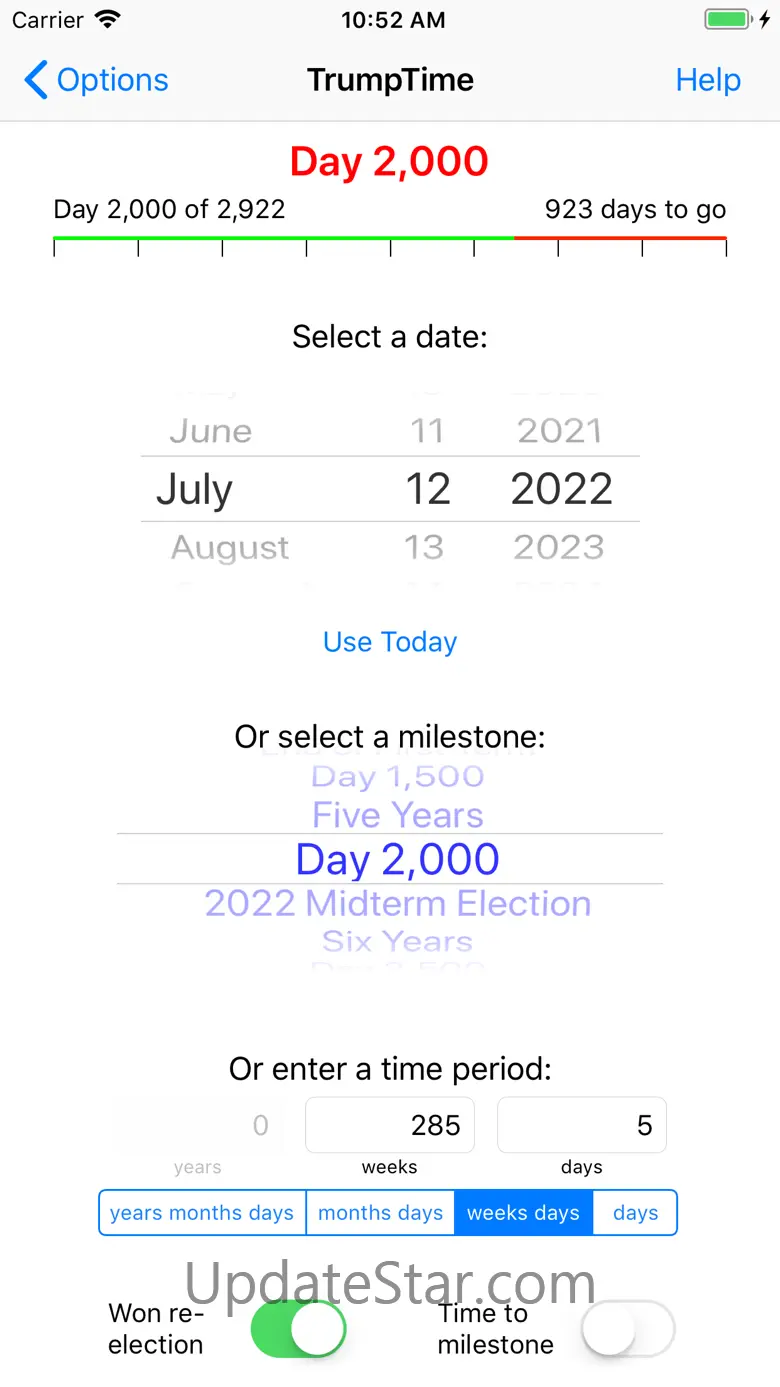The width and height of the screenshot is (780, 1387).
Task: Enable the Time to milestone switch
Action: pyautogui.click(x=628, y=1329)
